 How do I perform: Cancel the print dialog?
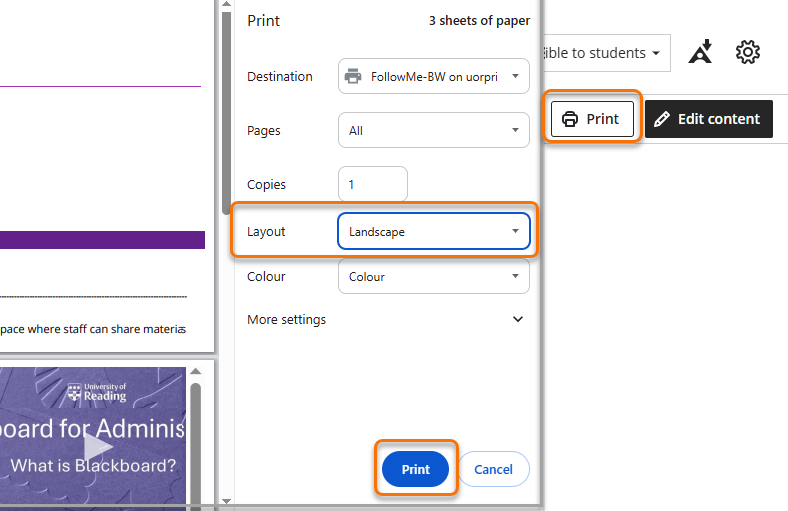coord(493,469)
